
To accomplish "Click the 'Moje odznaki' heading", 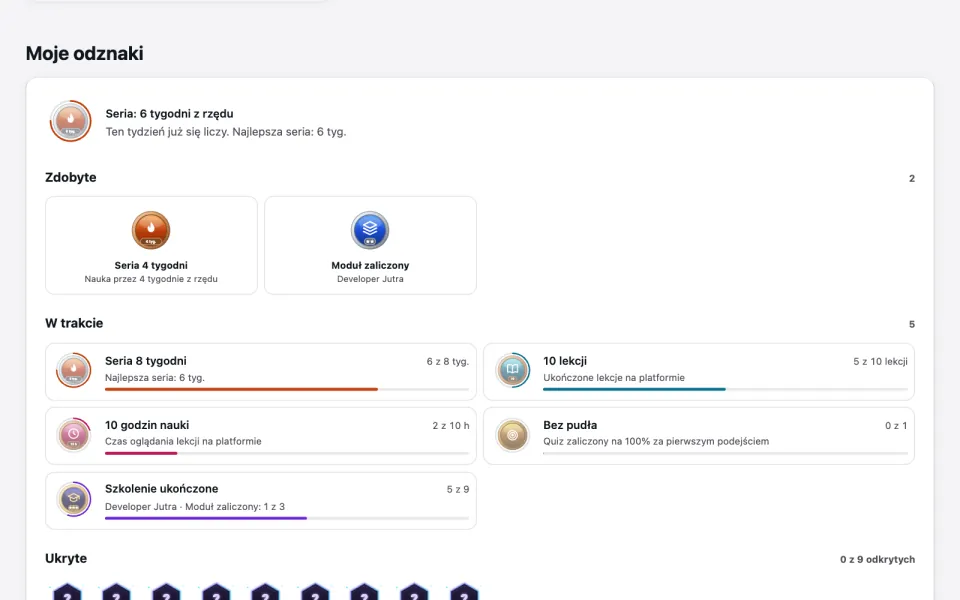I will tap(84, 53).
